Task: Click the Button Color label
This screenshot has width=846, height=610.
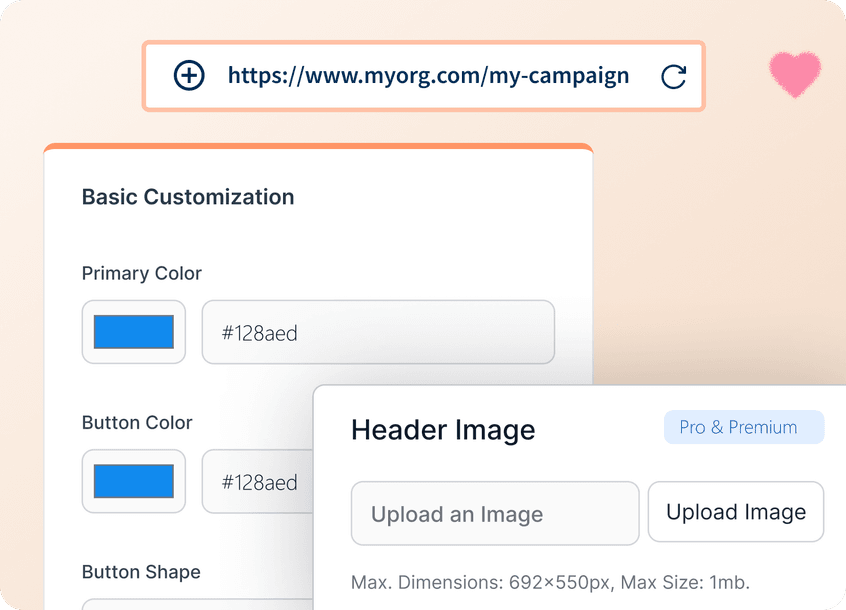Action: pos(137,423)
